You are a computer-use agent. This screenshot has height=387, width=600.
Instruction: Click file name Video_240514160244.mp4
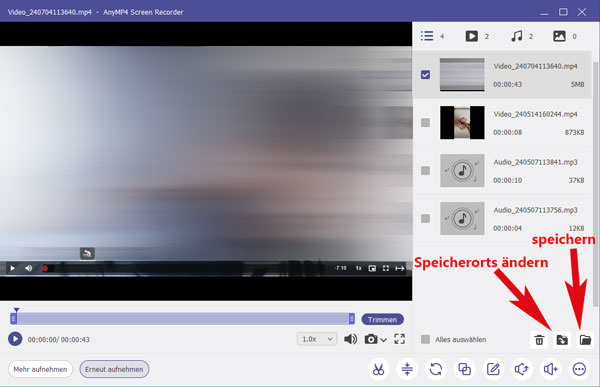535,114
